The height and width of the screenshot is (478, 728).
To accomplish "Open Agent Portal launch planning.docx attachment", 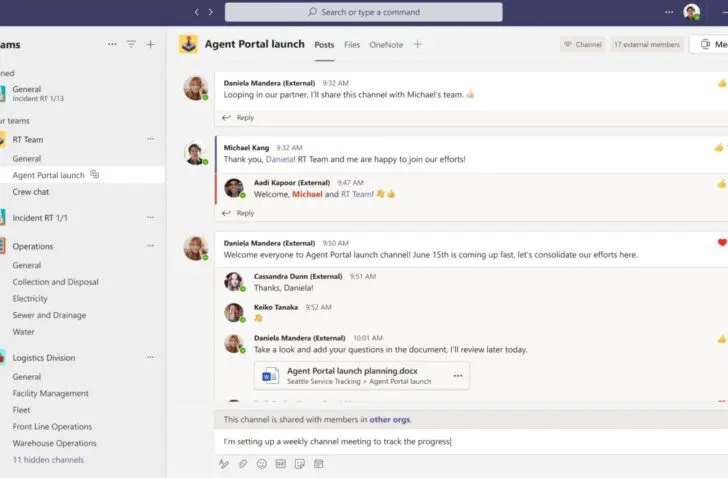I will tap(362, 375).
